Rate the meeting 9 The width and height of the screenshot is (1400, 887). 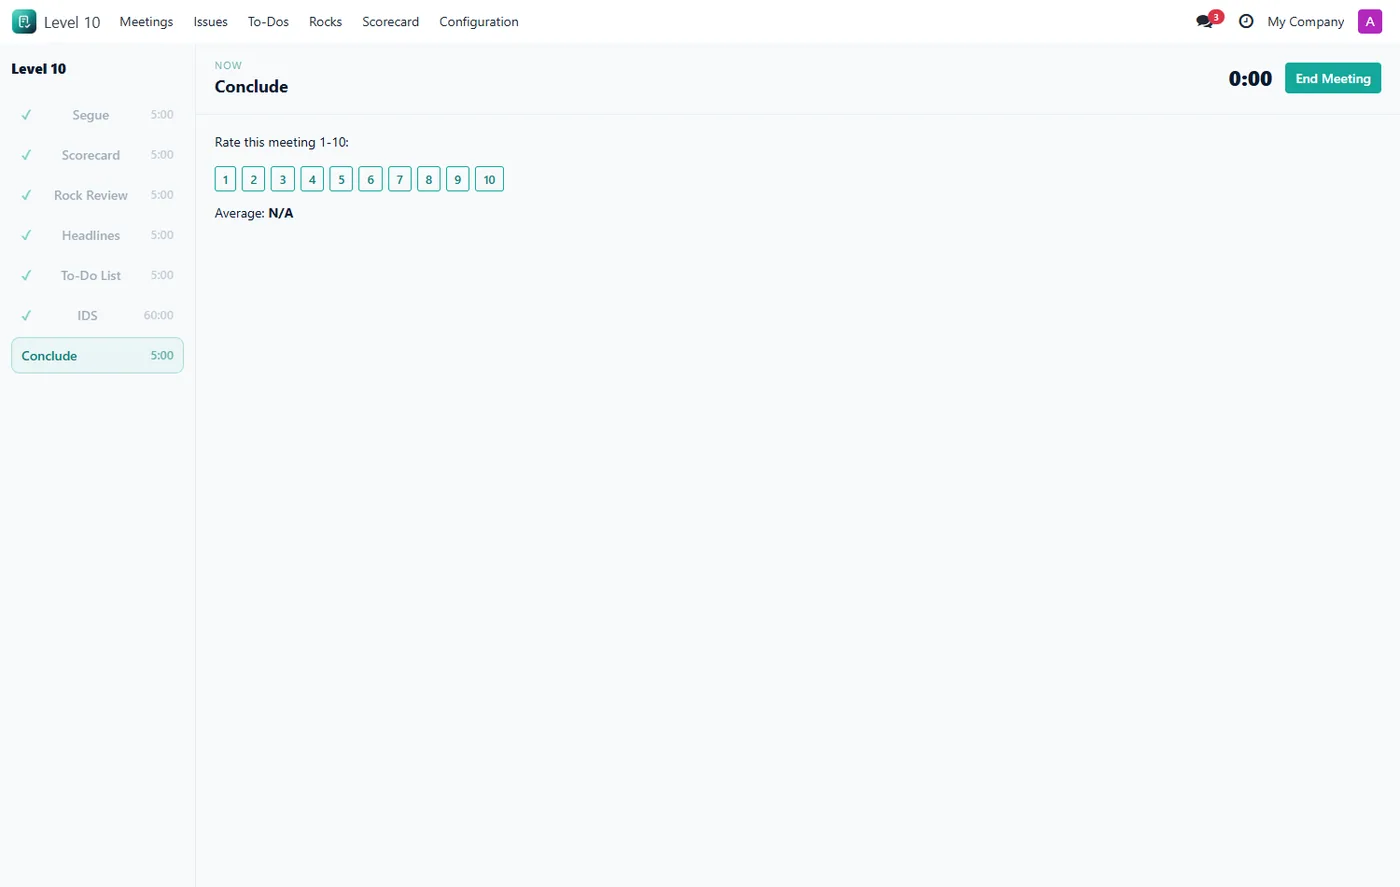(458, 179)
